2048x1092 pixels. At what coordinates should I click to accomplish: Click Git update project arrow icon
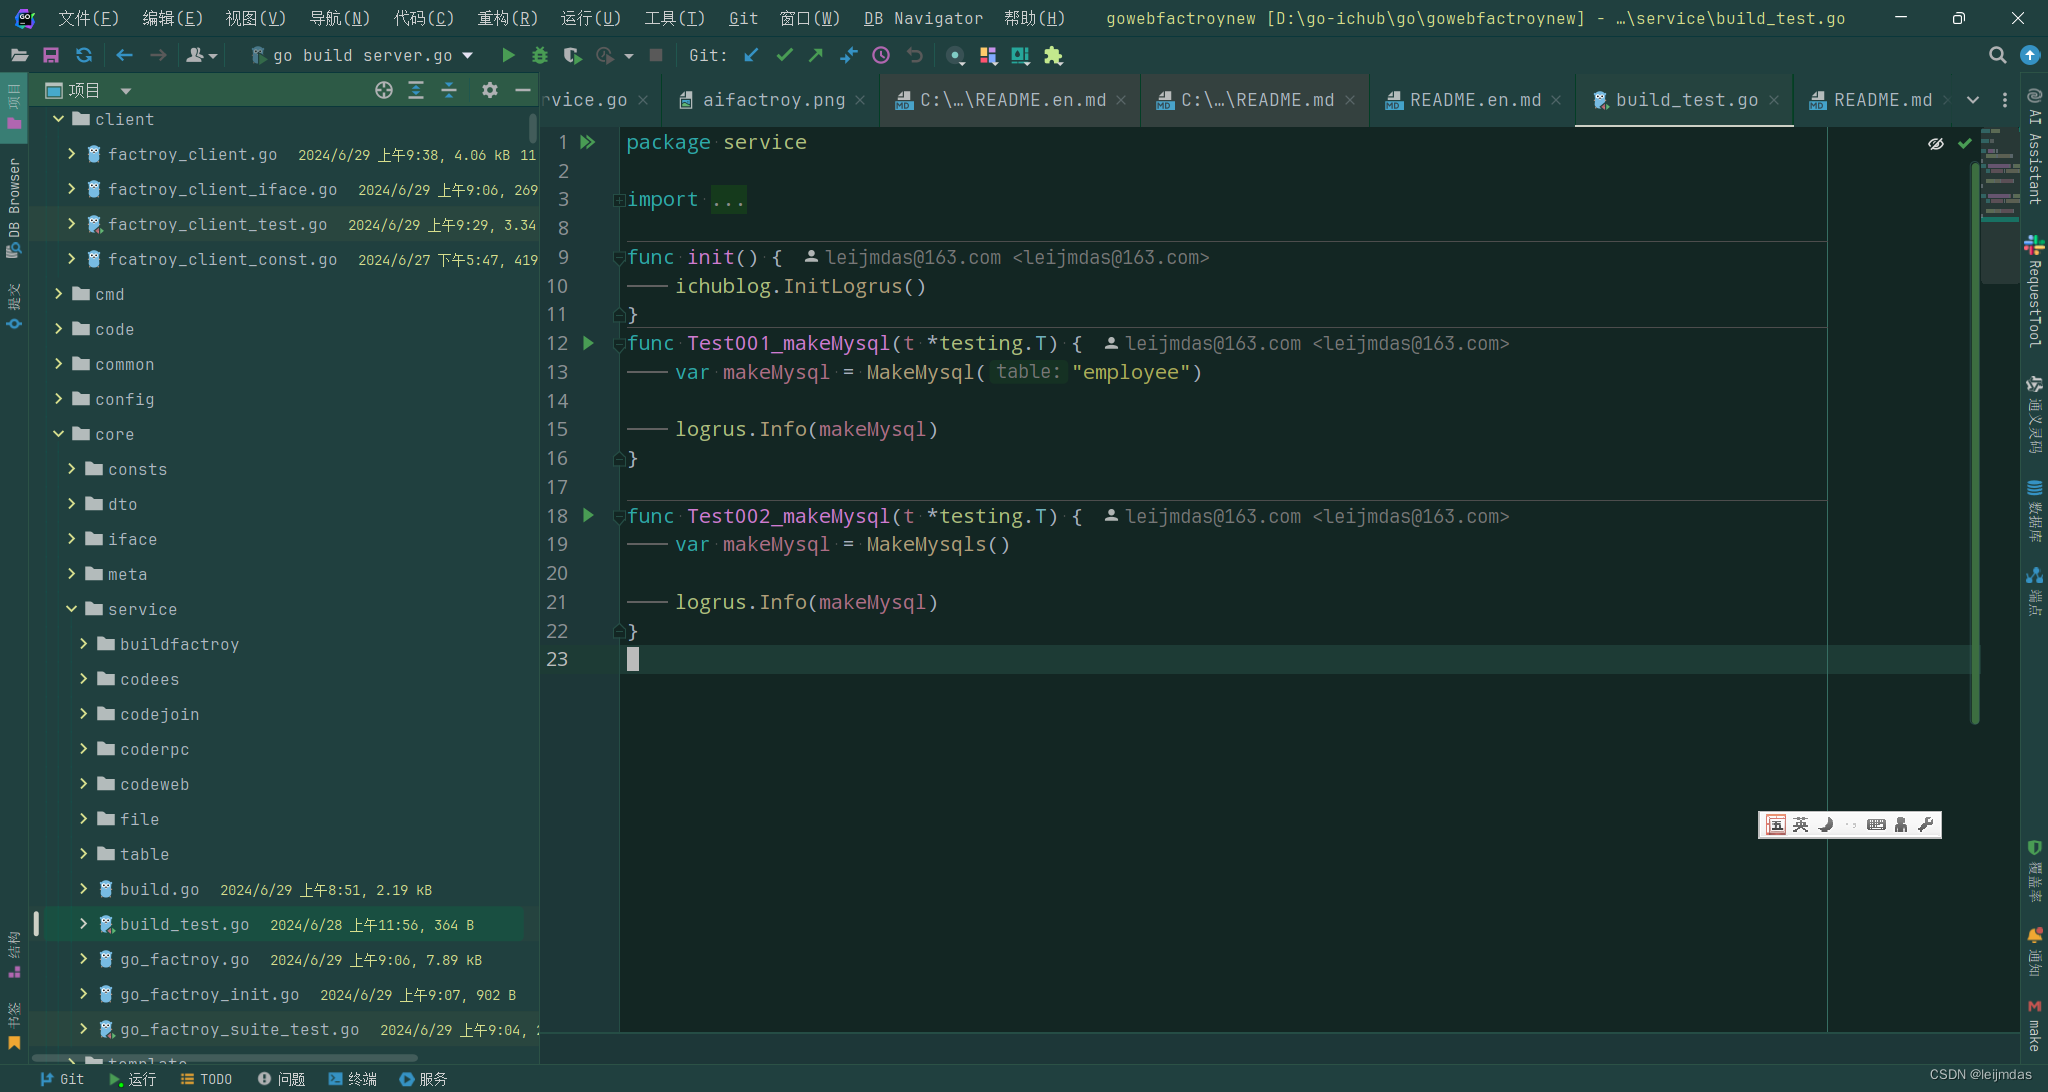752,56
